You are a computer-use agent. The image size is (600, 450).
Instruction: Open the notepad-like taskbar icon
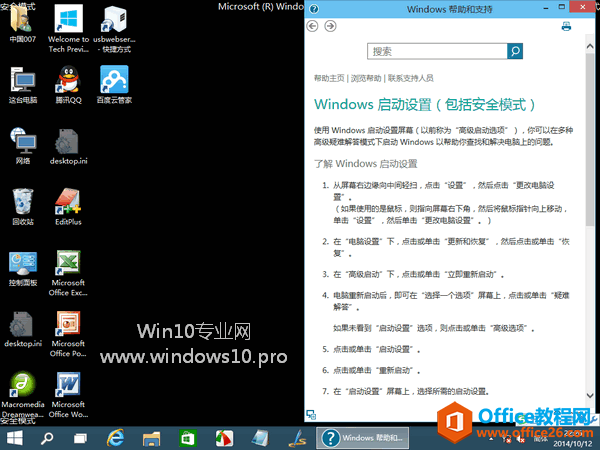pos(261,439)
